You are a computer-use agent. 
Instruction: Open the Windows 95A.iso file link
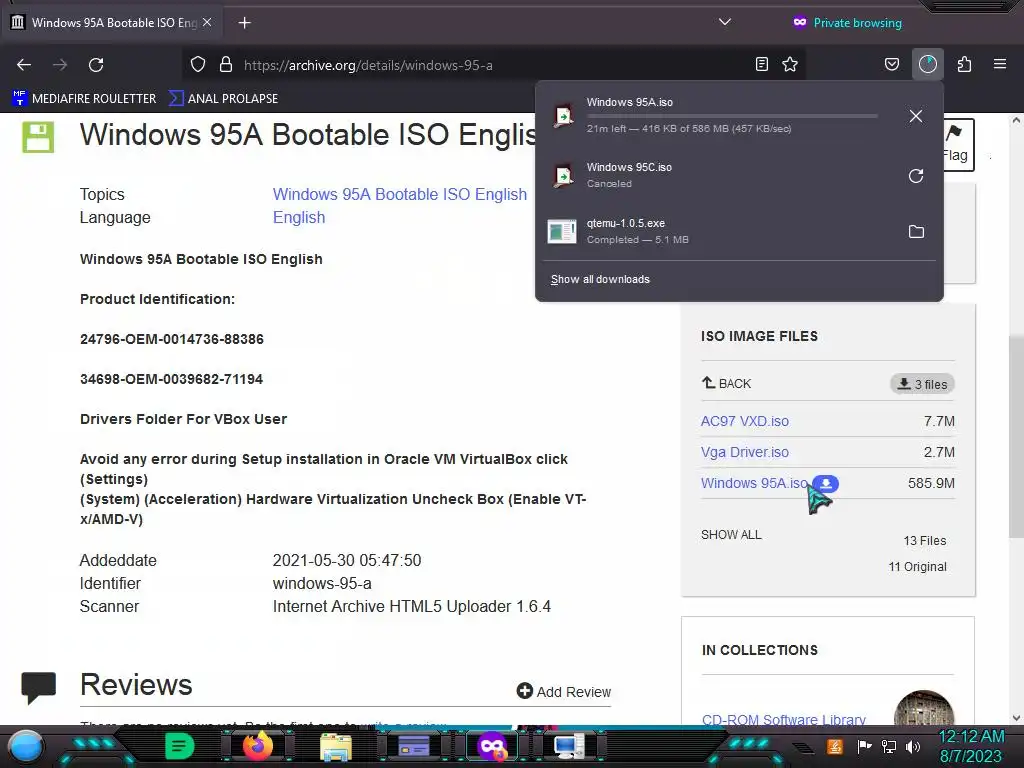(x=754, y=483)
